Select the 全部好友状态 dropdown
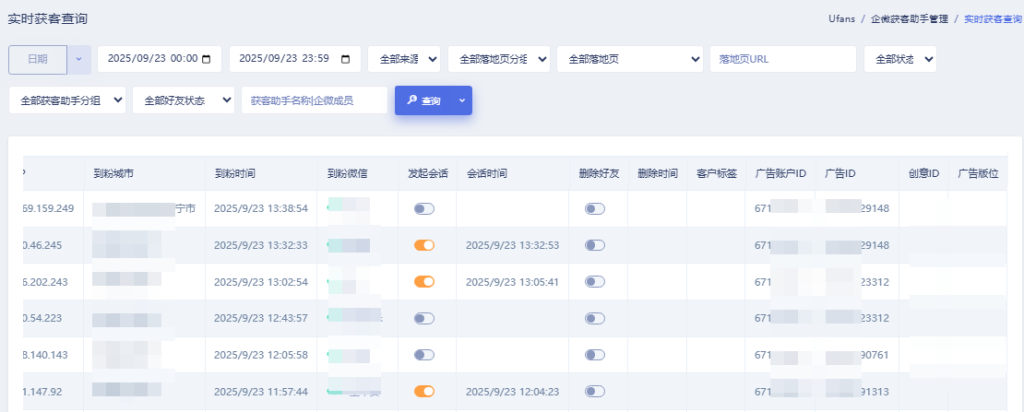Image resolution: width=1024 pixels, height=412 pixels. (x=183, y=101)
